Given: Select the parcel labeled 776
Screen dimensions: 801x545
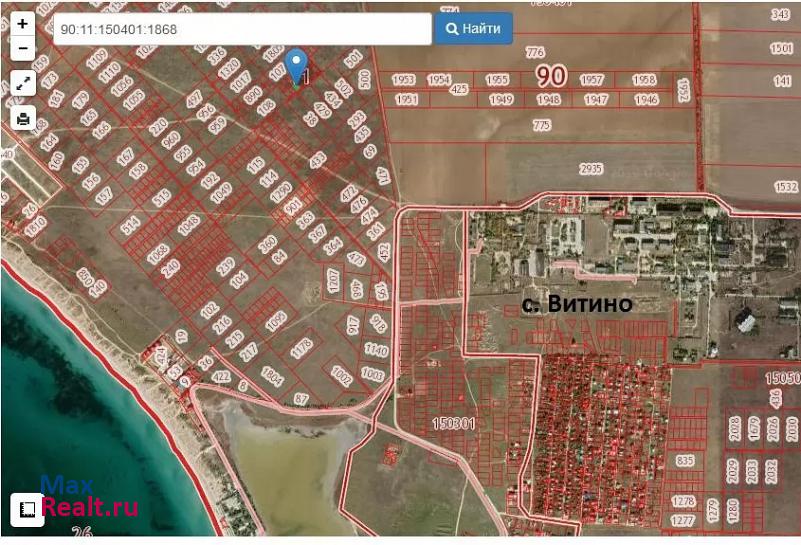Looking at the screenshot, I should pyautogui.click(x=535, y=52).
